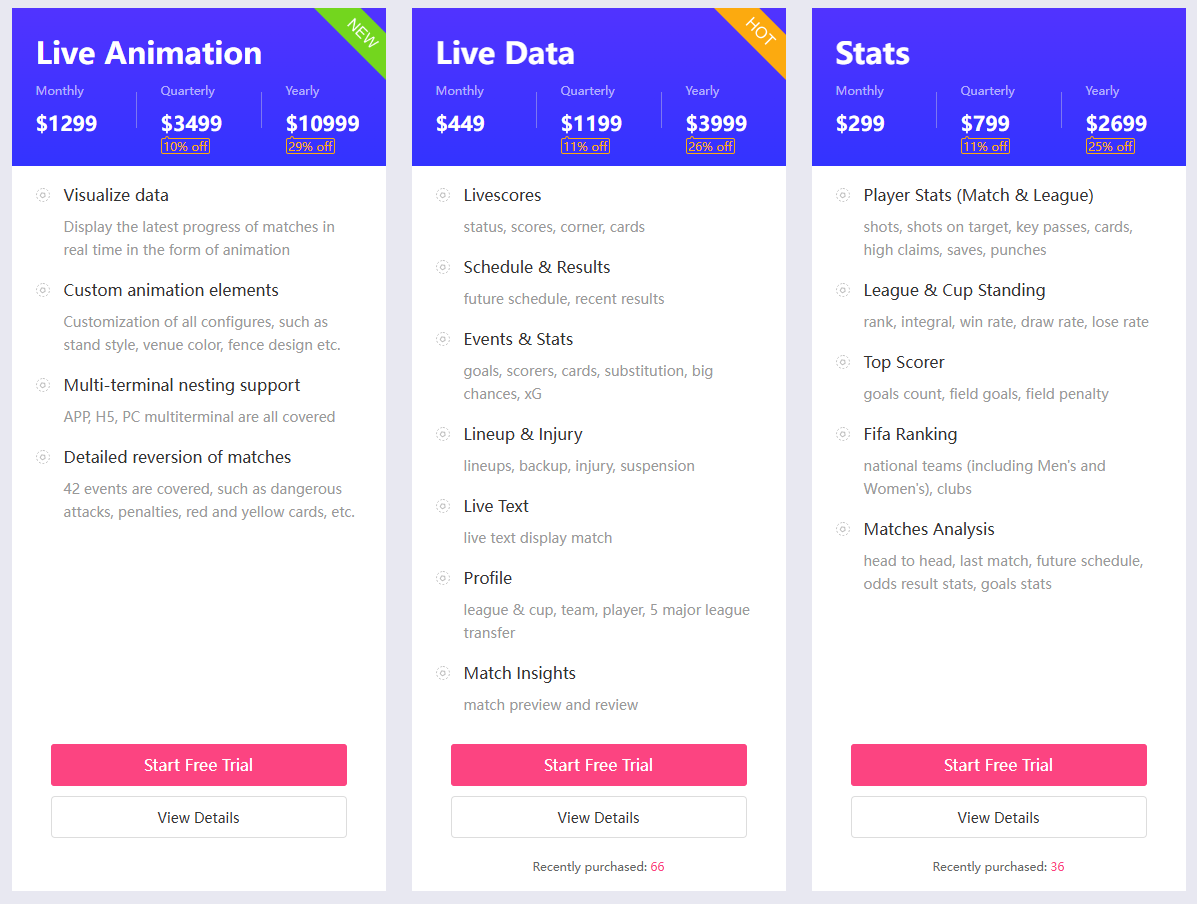Click the bullet icon beside Top Scorer
This screenshot has width=1197, height=904.
pyautogui.click(x=843, y=362)
